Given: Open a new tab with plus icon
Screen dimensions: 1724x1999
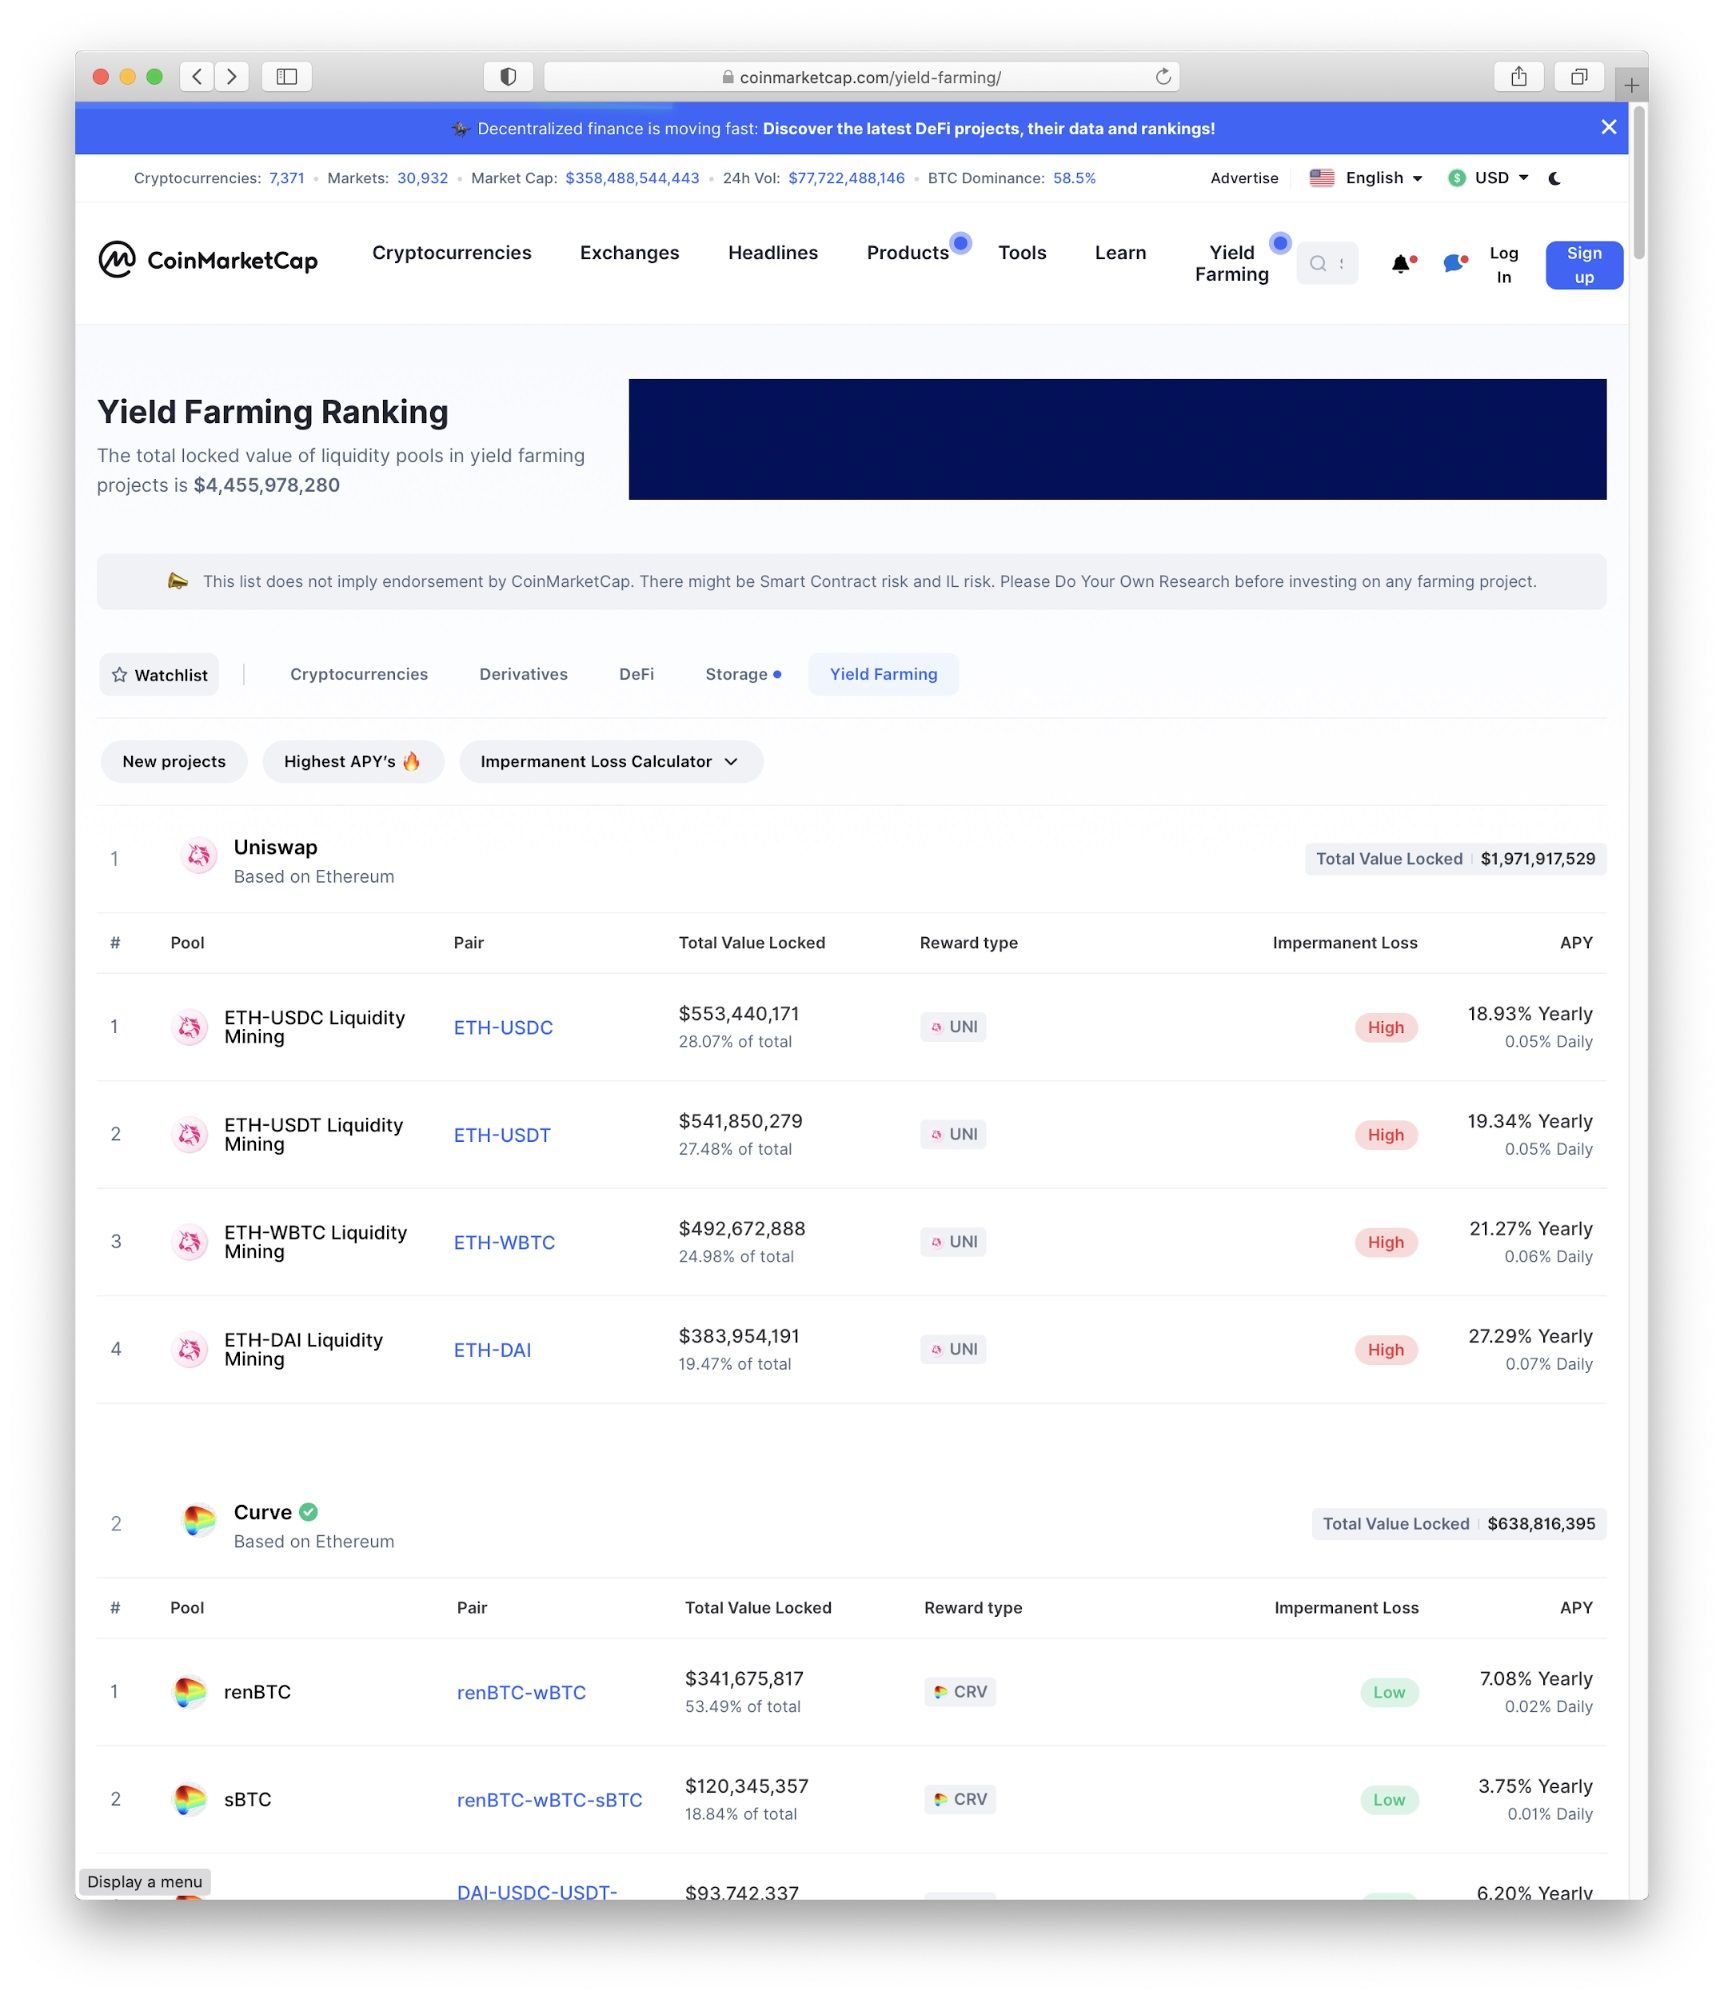Looking at the screenshot, I should (x=1631, y=85).
